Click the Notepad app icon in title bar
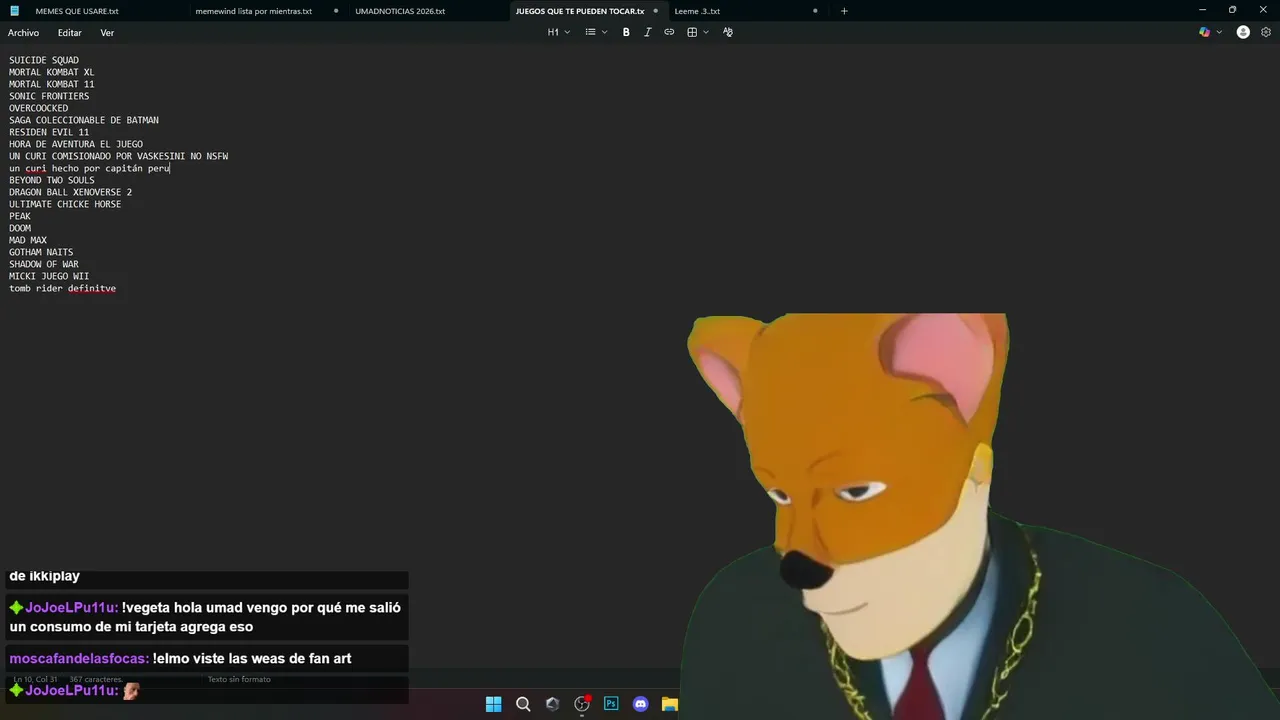 (14, 11)
